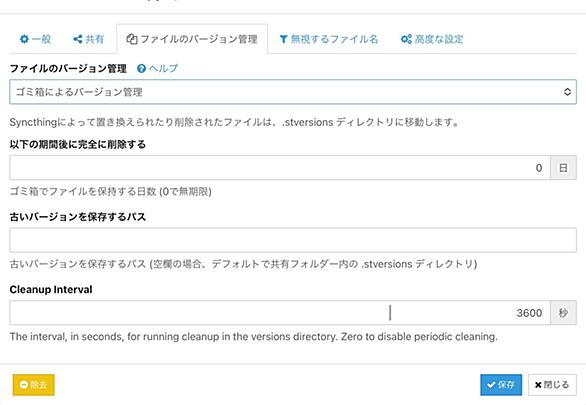Save settings with the 保存 button
586x405 pixels.
coord(501,384)
